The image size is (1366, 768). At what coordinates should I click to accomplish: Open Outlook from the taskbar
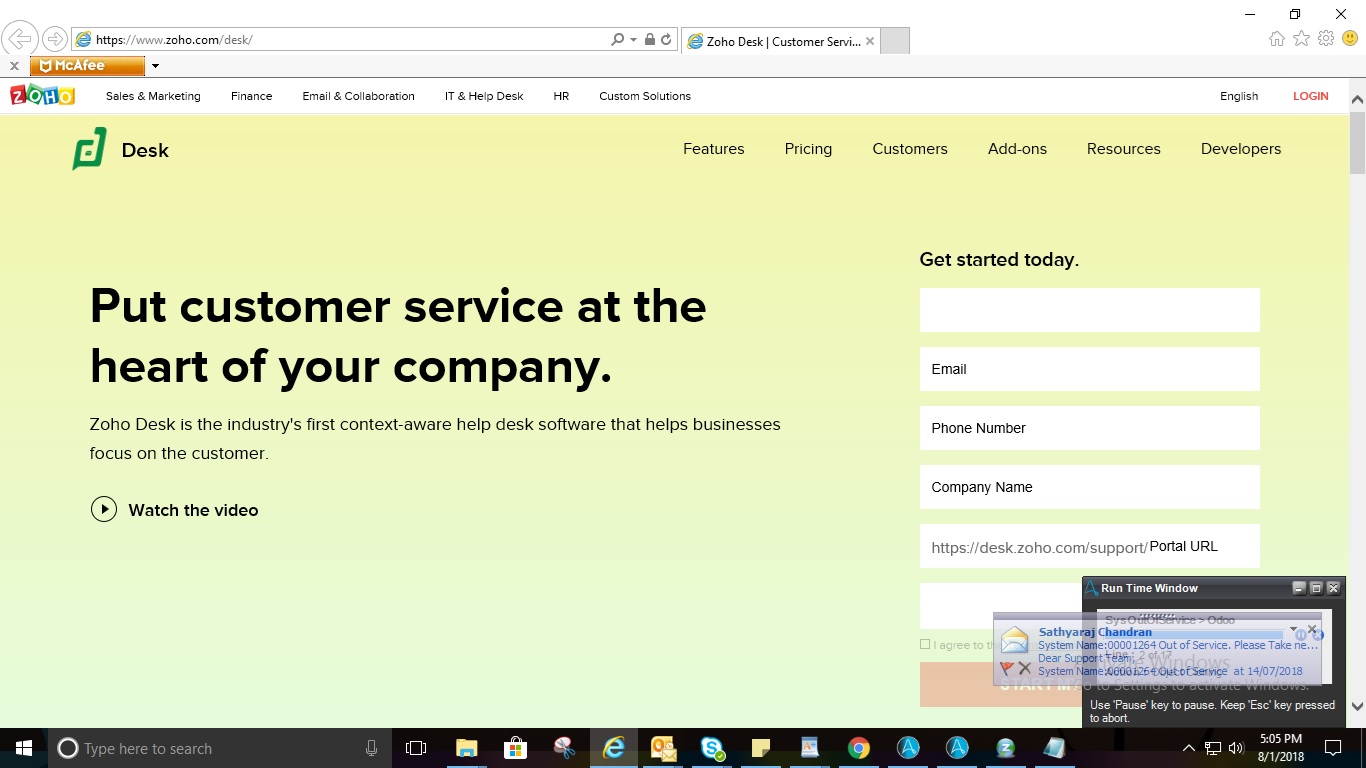663,748
